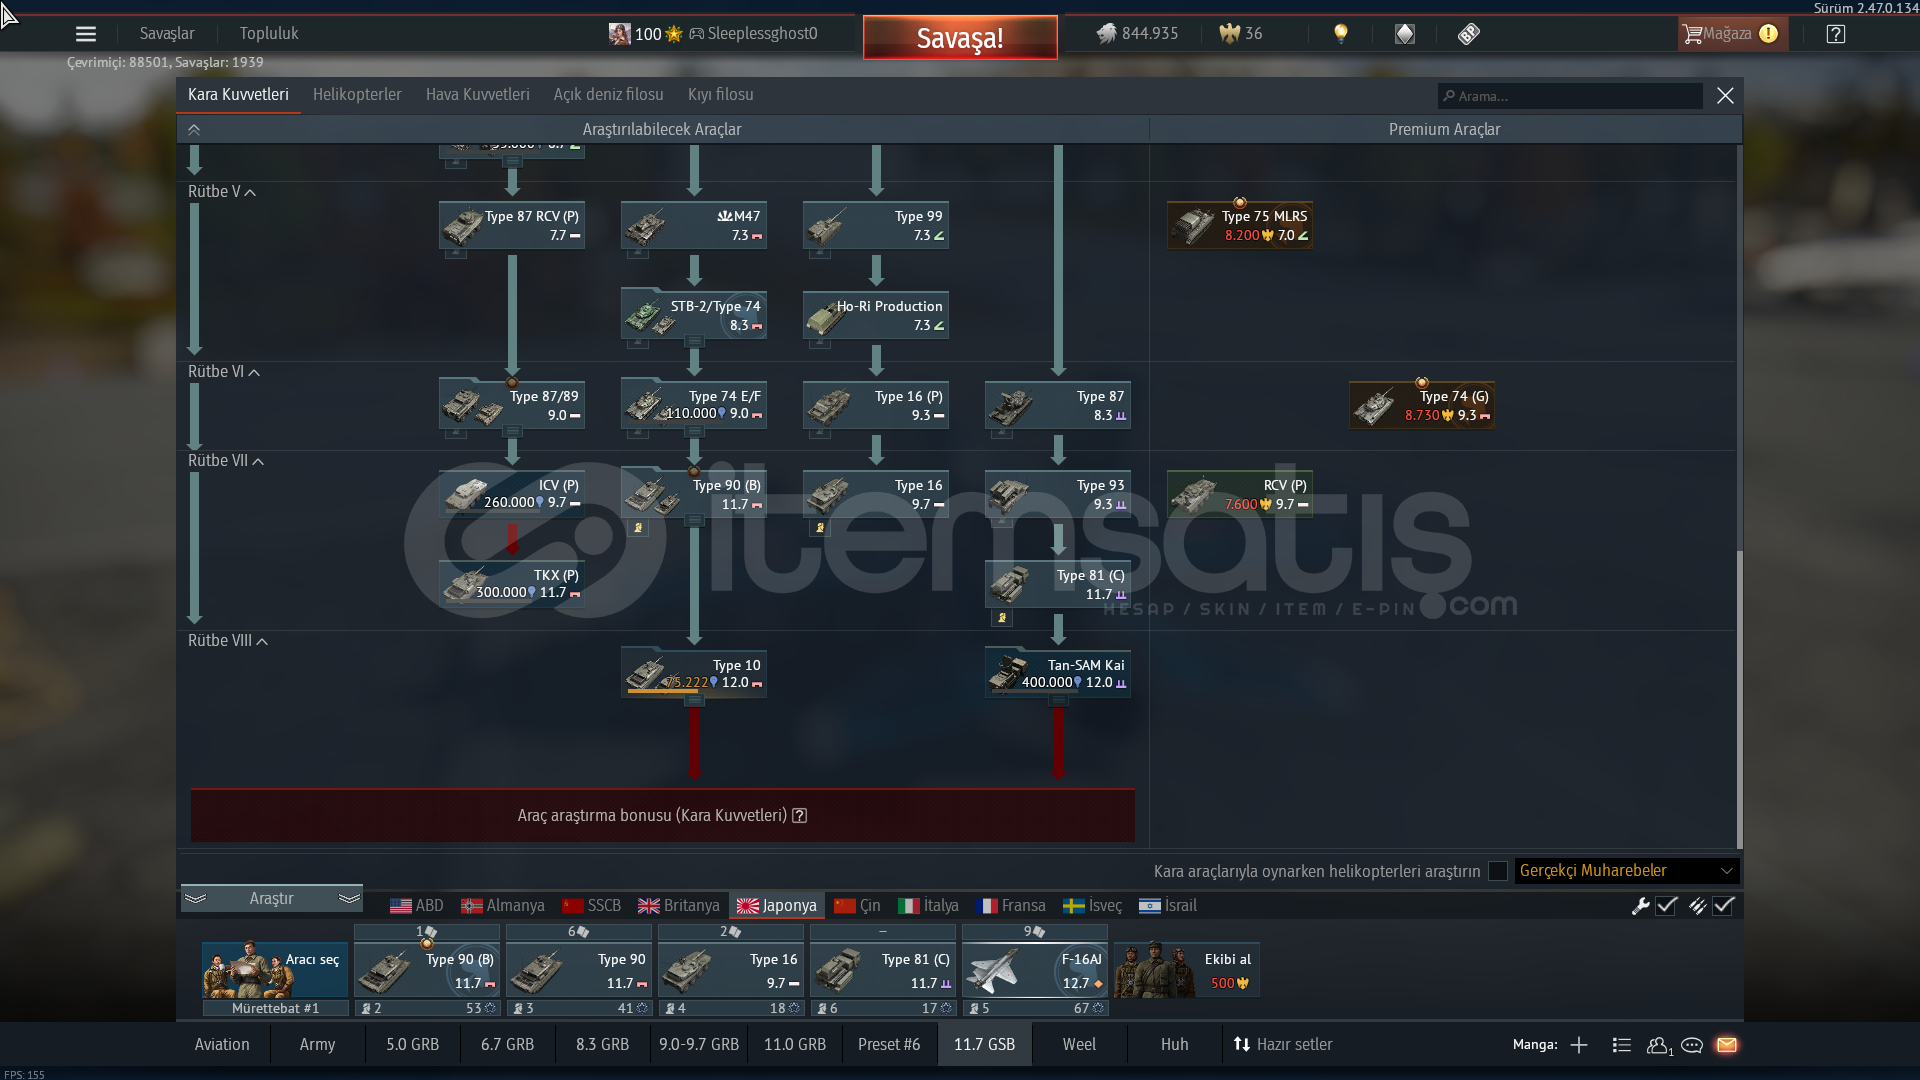Switch to Açık deniz filosu tab
Viewport: 1920px width, 1080px height.
click(609, 95)
